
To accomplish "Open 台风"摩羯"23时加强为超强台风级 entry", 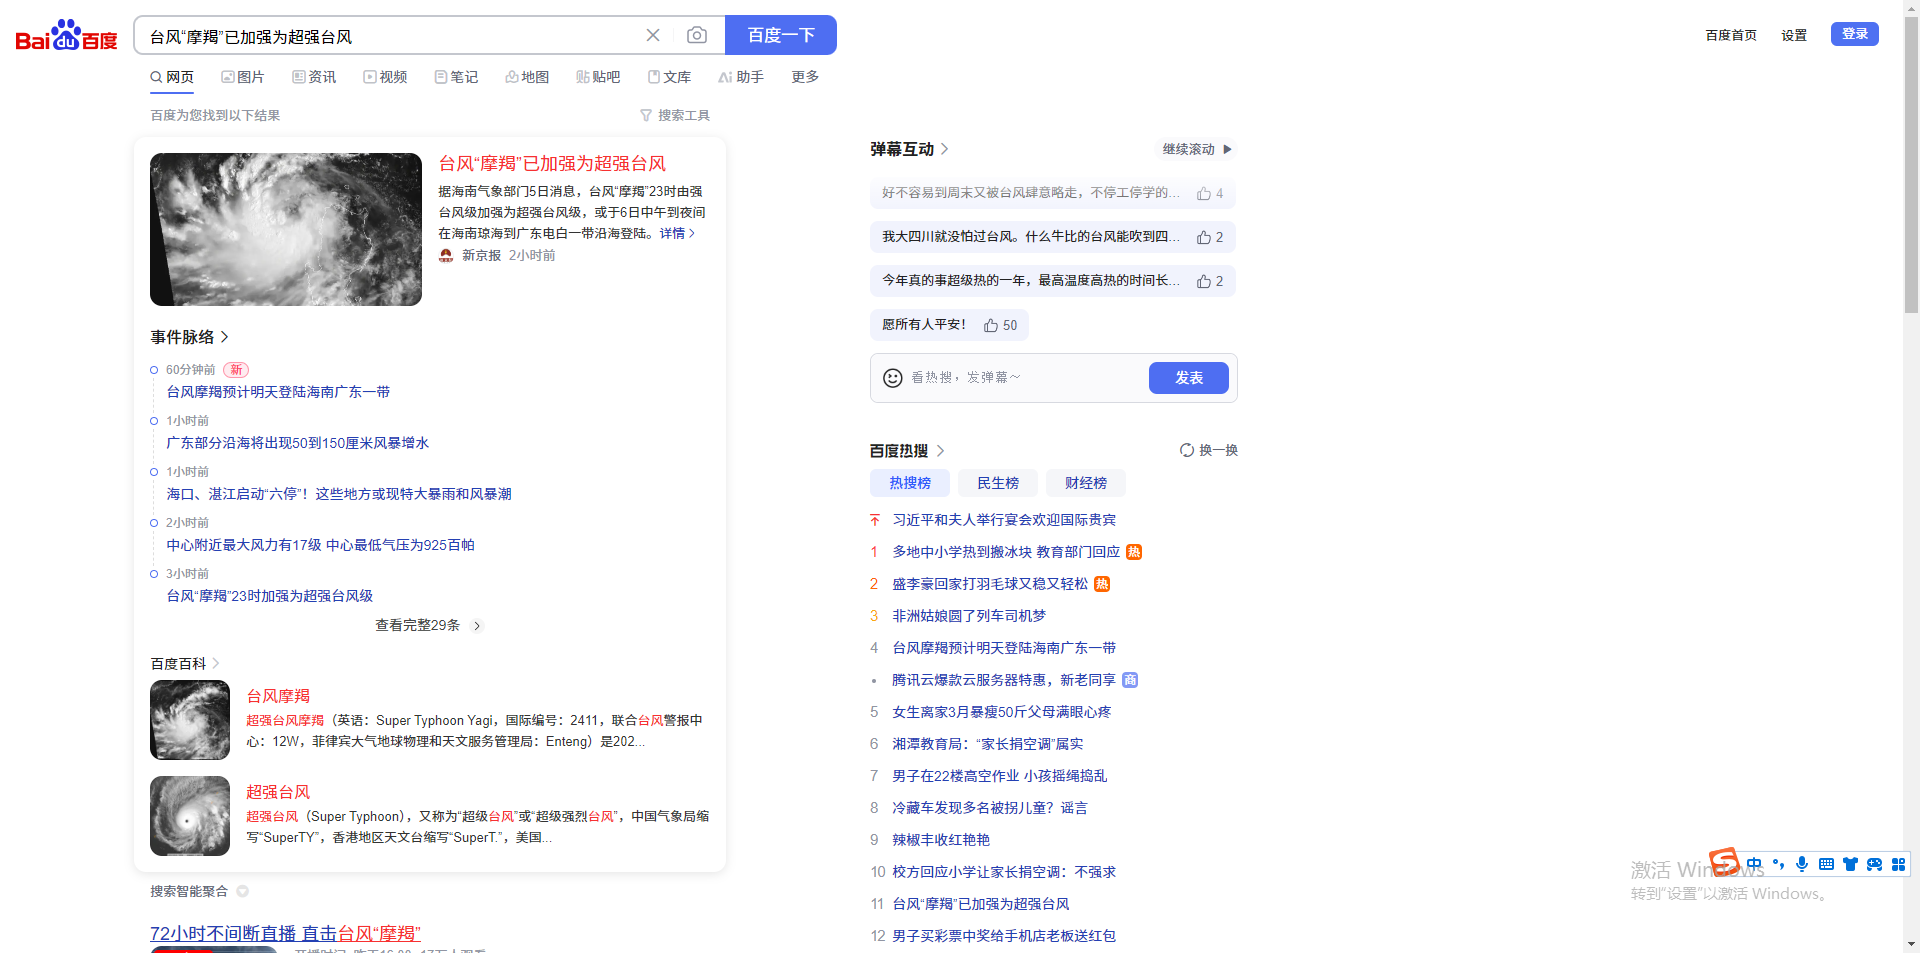I will pyautogui.click(x=269, y=596).
